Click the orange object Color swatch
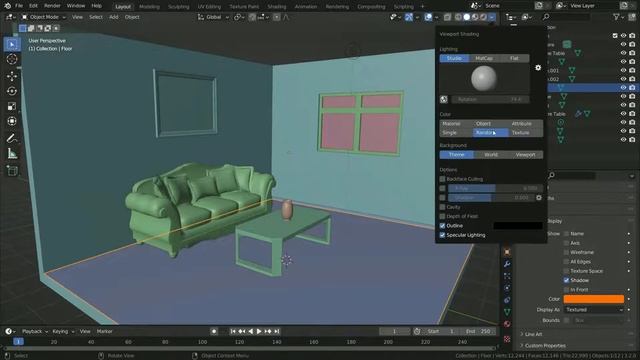The image size is (640, 360). (x=594, y=299)
